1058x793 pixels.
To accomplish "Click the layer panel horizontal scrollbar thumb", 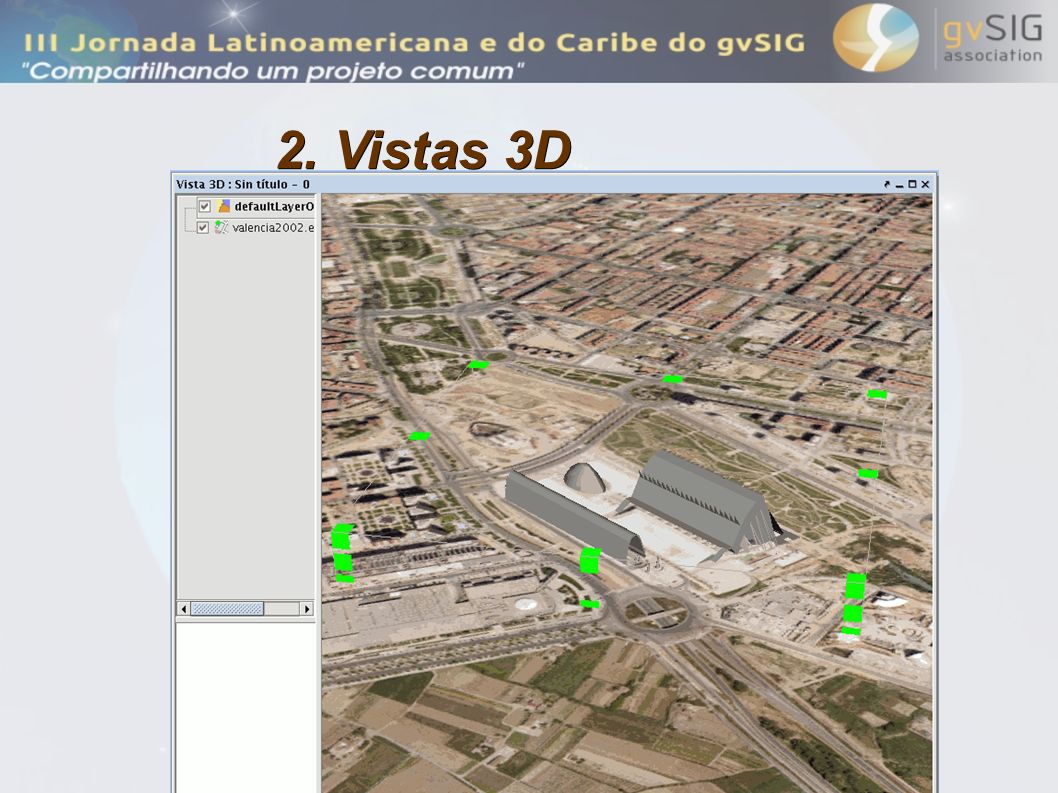I will [x=227, y=609].
